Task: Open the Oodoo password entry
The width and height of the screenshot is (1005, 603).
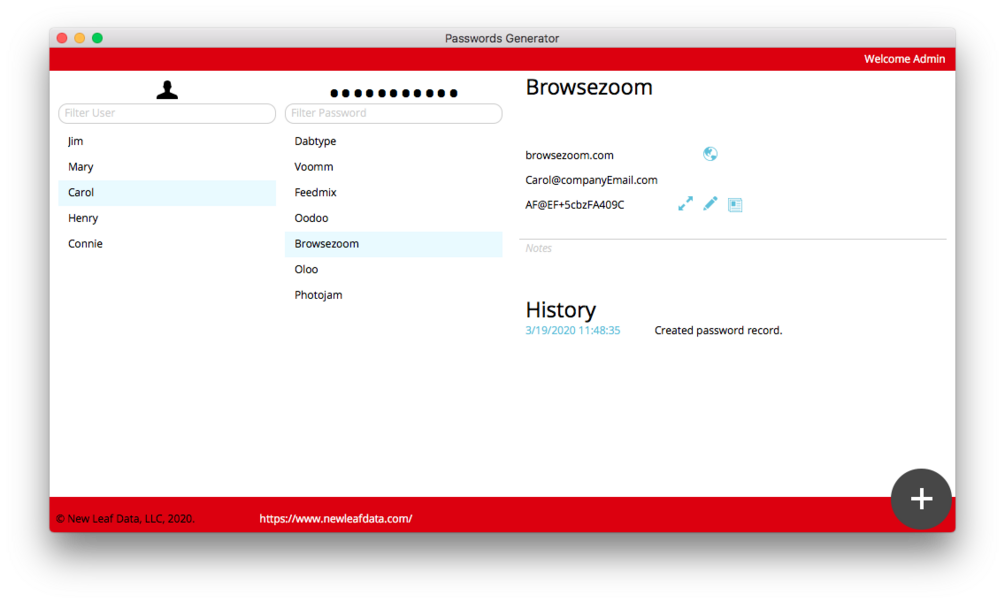Action: tap(394, 218)
